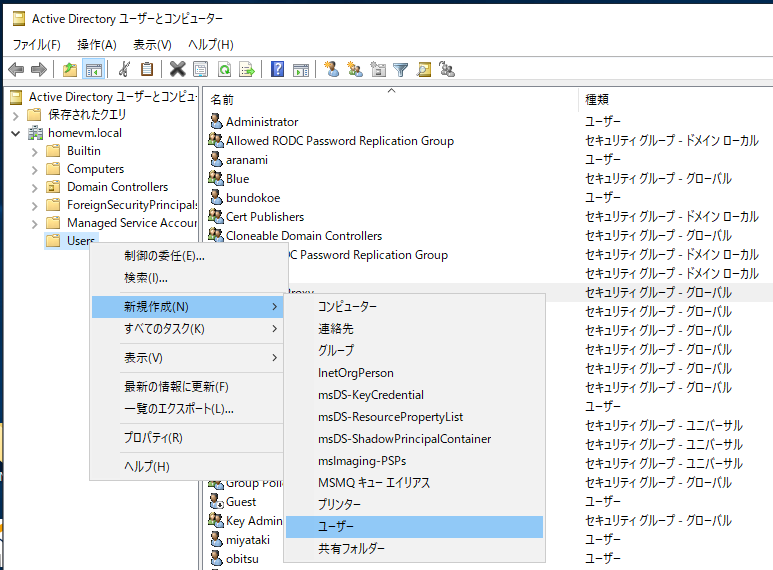773x570 pixels.
Task: Choose 検索(I)... from context menu
Action: click(x=187, y=278)
